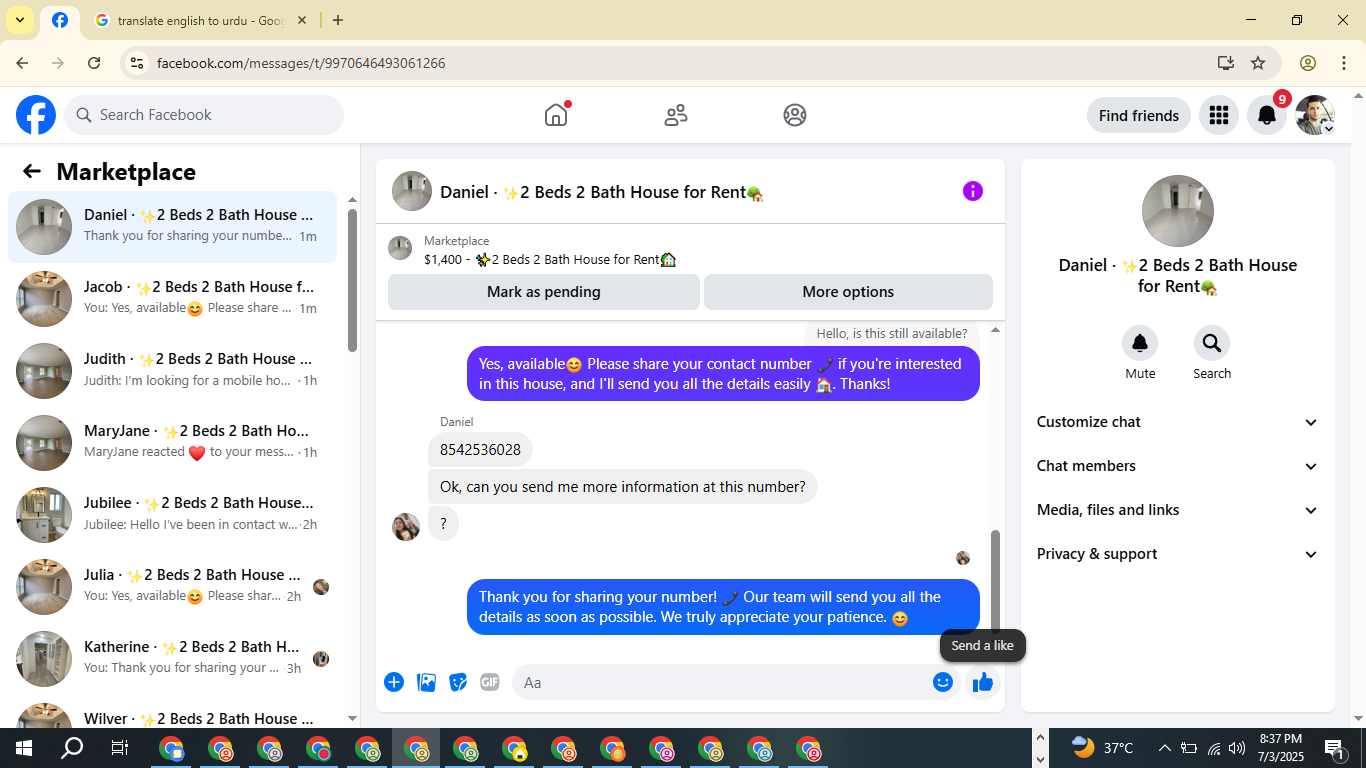The image size is (1366, 768).
Task: Open Katherine conversation in list
Action: (x=172, y=658)
